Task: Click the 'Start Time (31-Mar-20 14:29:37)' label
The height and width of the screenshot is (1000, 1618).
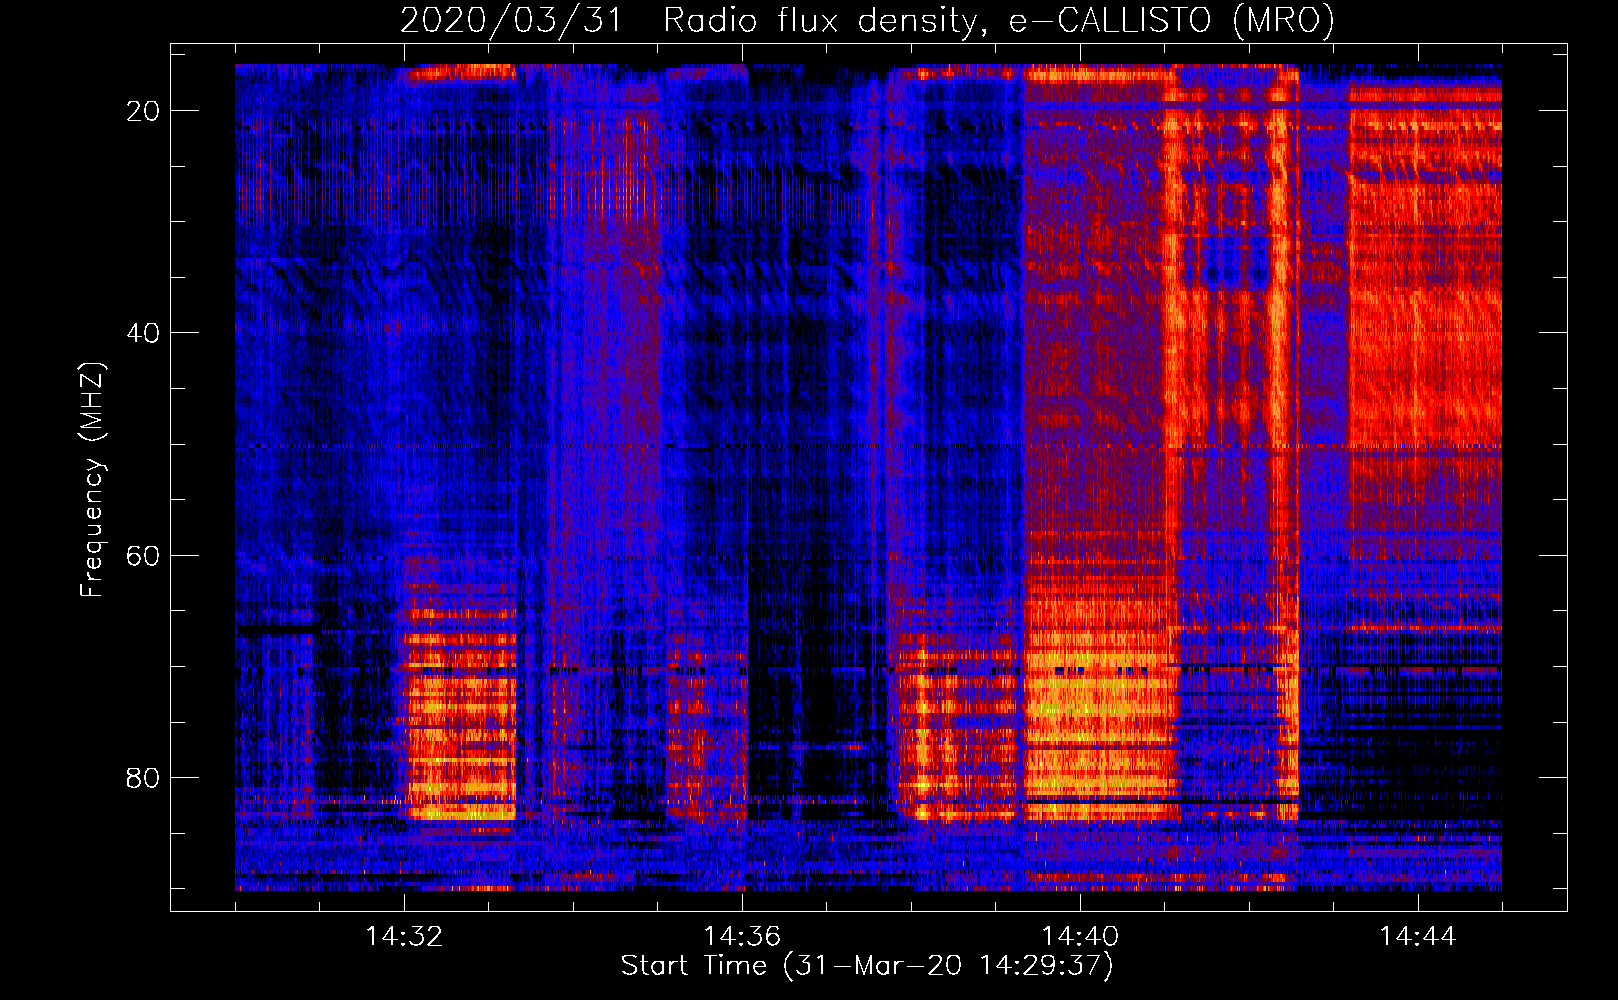Action: pyautogui.click(x=867, y=966)
